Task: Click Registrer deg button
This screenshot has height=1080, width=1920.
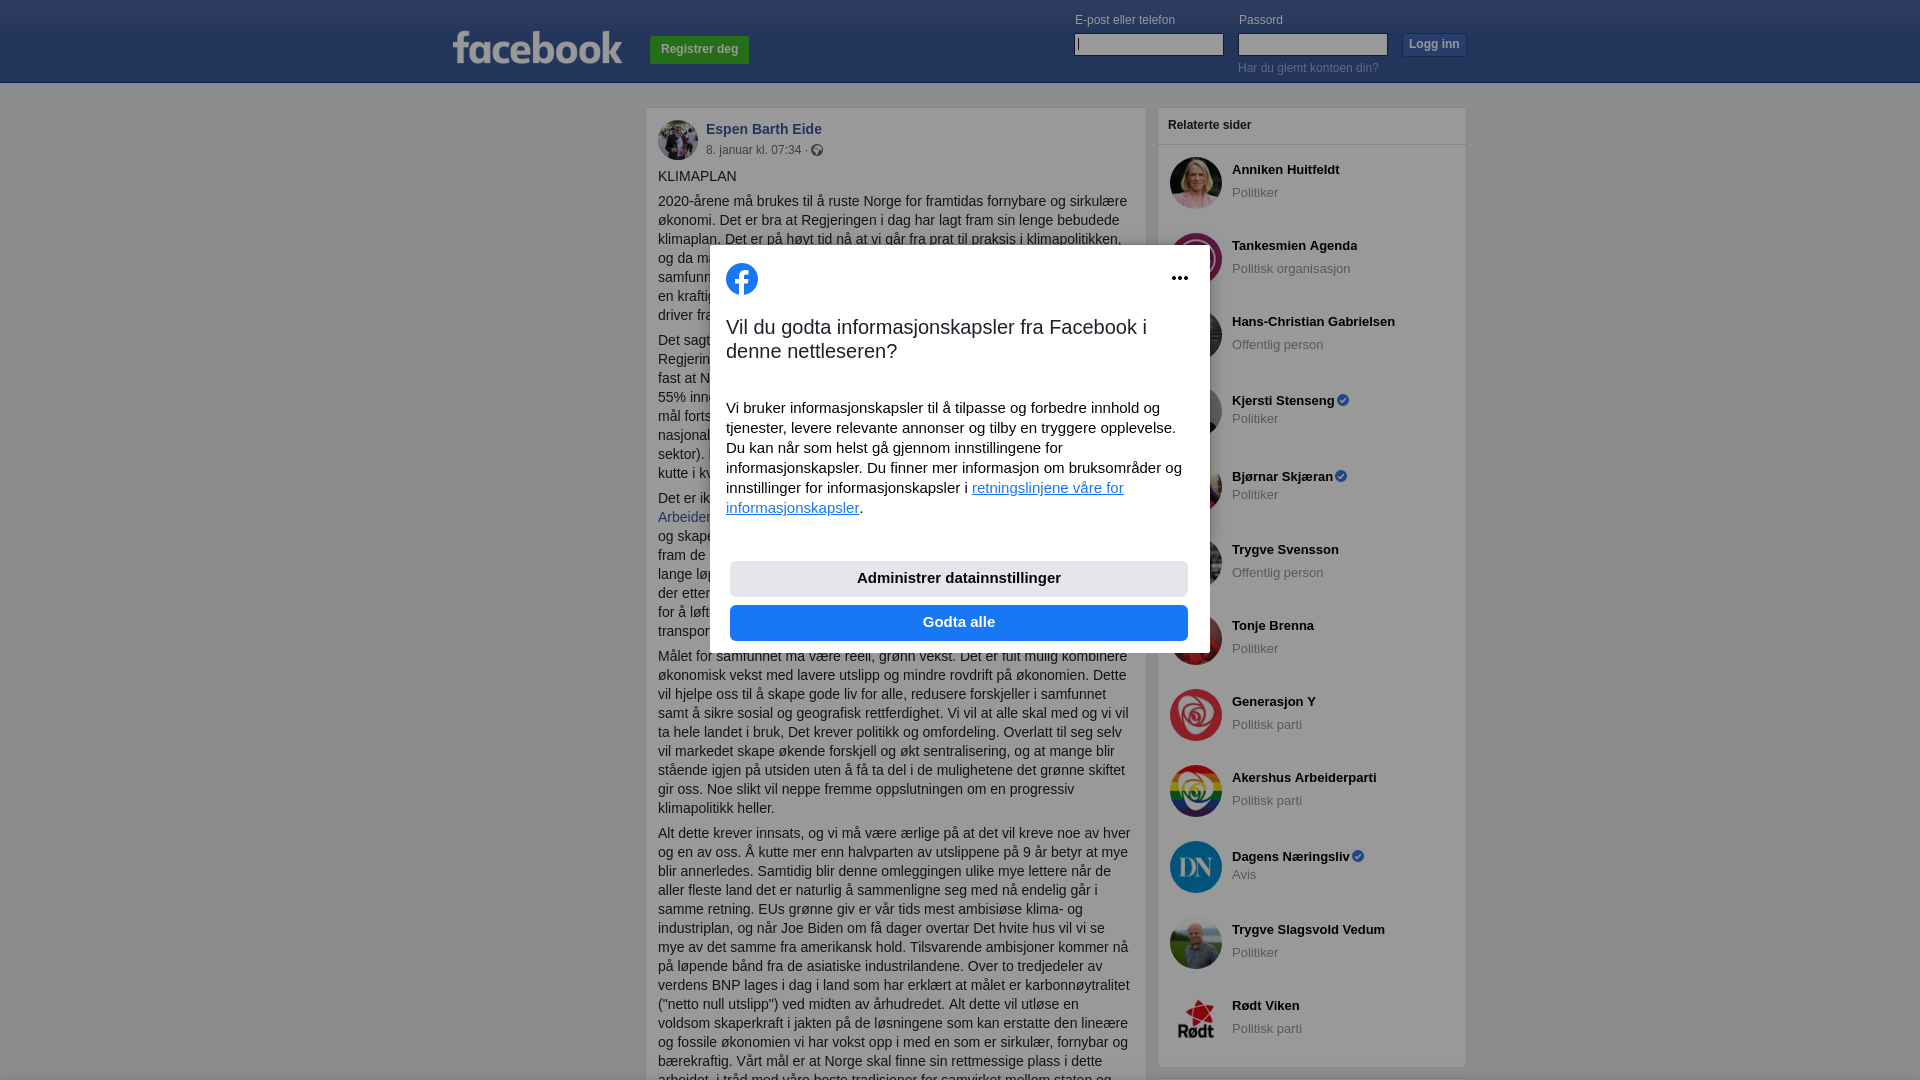Action: click(x=699, y=50)
